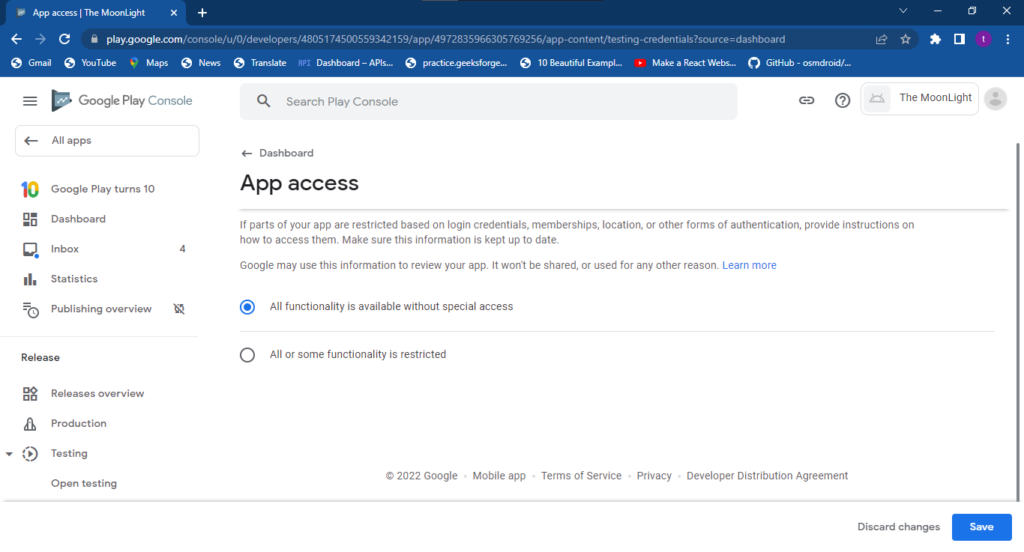Screen dimensions: 1024x552
Task: Click the Search Play Console field
Action: [488, 101]
